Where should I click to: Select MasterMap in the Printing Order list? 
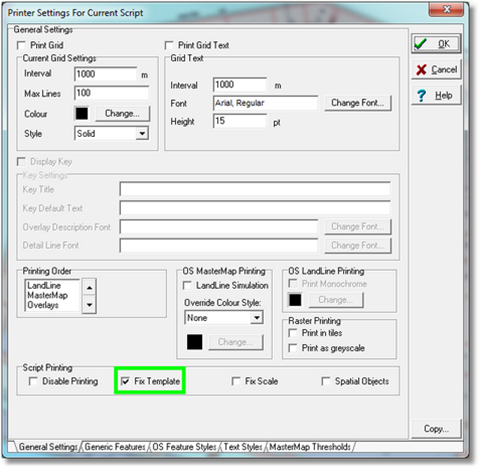[48, 295]
